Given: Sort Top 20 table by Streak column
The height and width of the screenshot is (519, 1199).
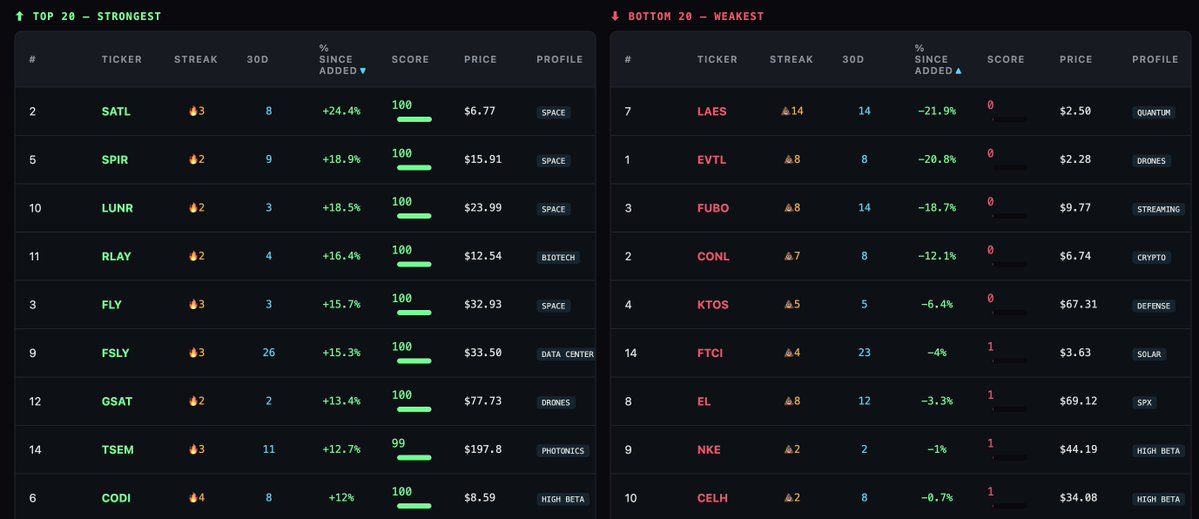Looking at the screenshot, I should 196,59.
